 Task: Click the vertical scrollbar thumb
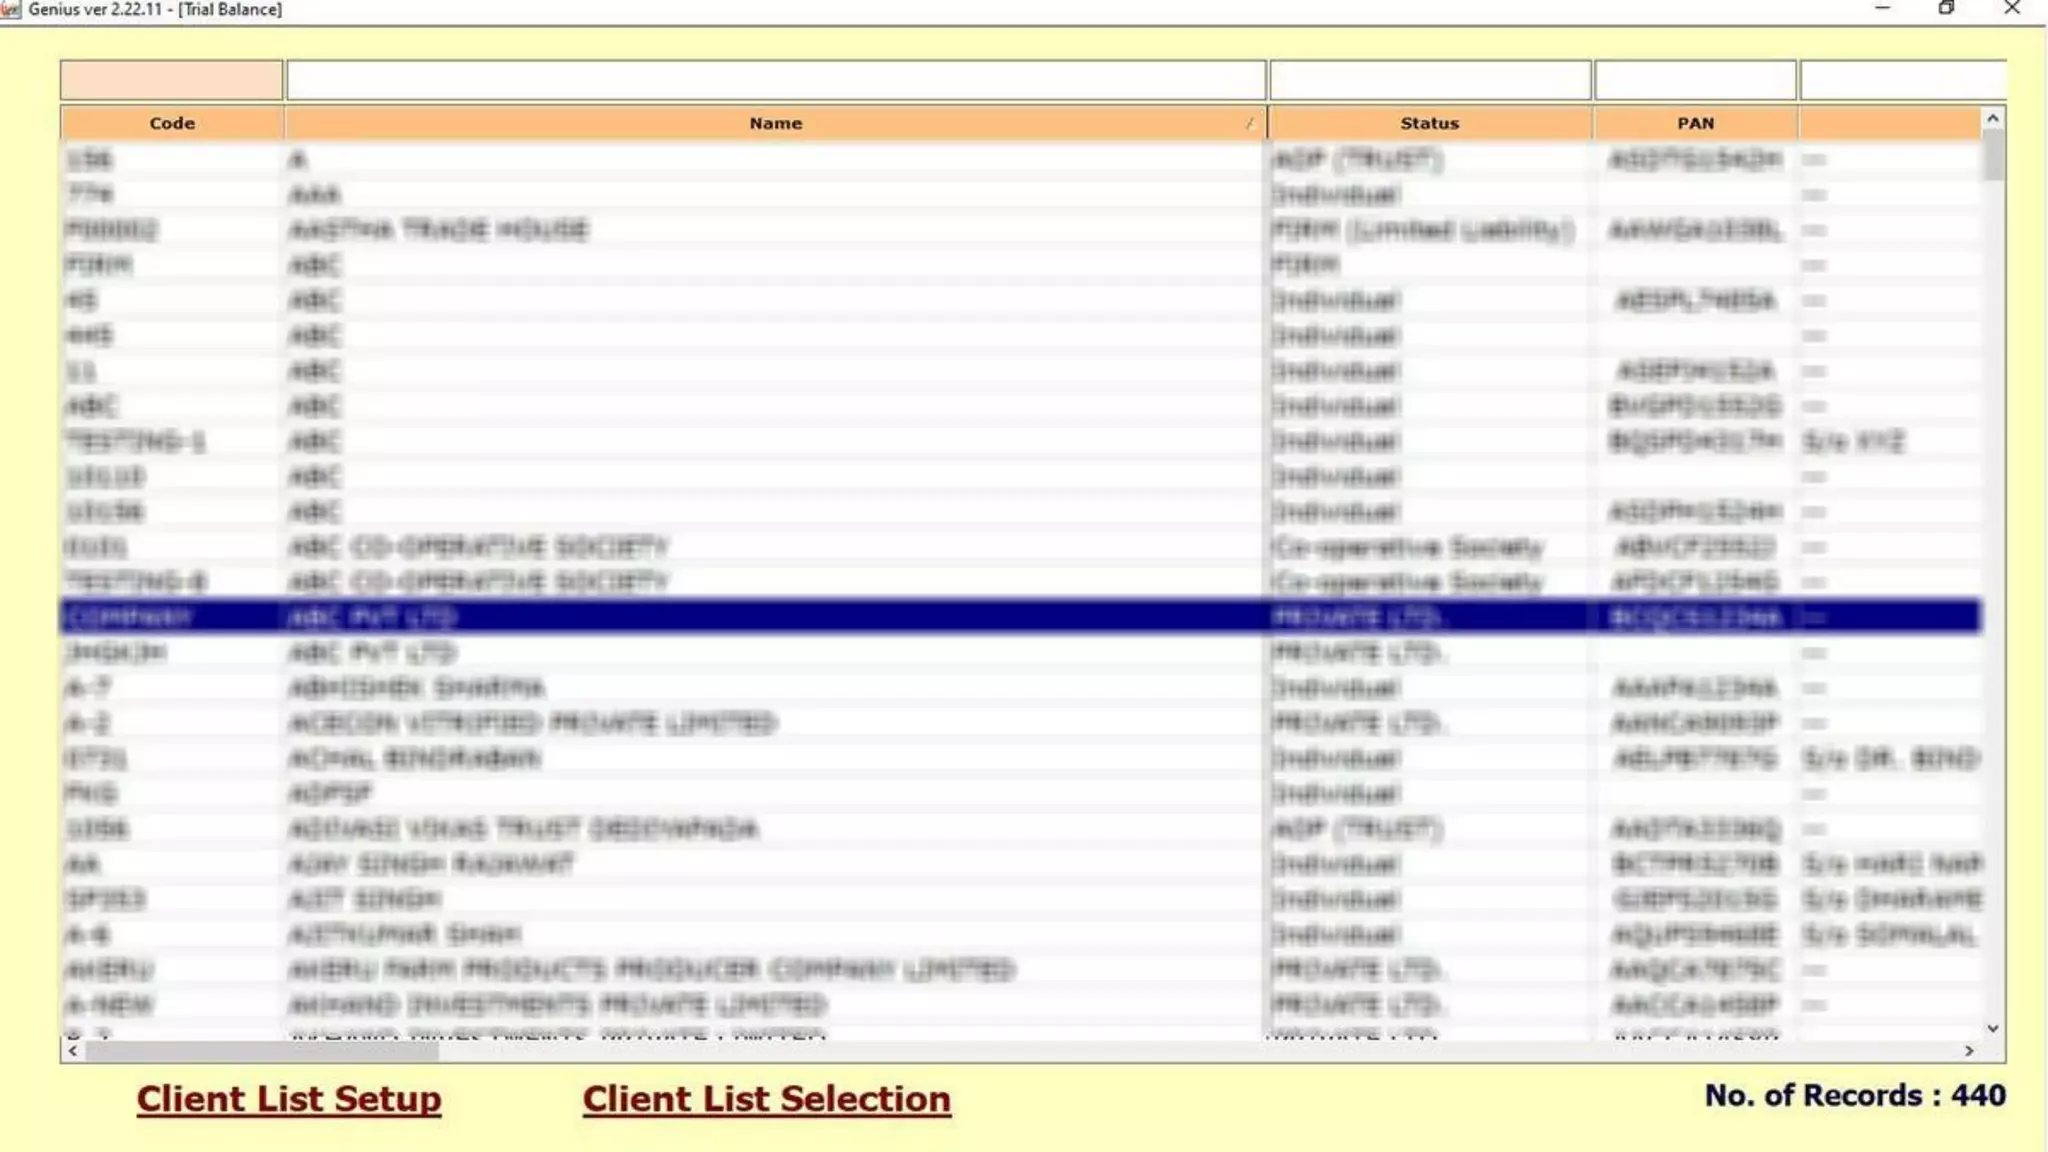pyautogui.click(x=1993, y=156)
